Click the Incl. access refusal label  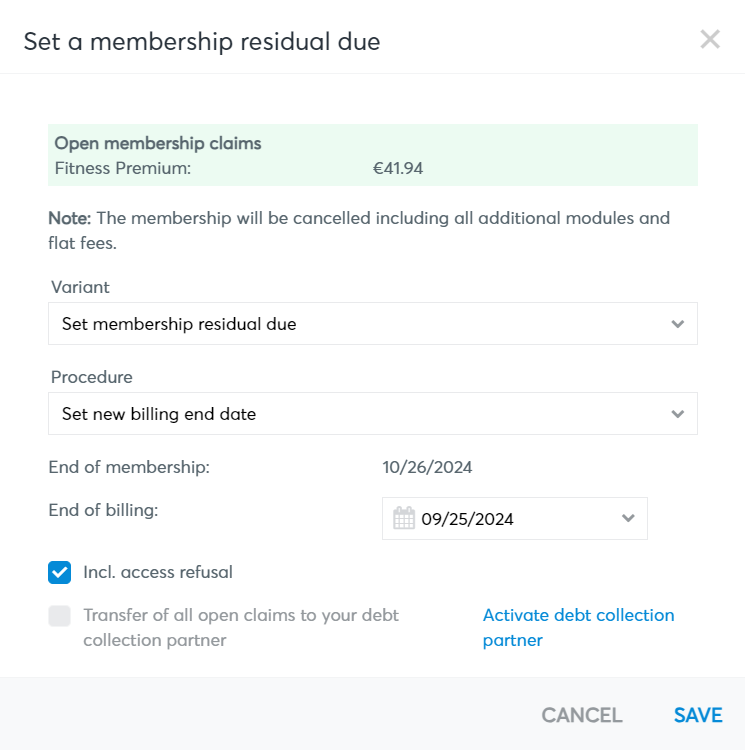pyautogui.click(x=158, y=572)
